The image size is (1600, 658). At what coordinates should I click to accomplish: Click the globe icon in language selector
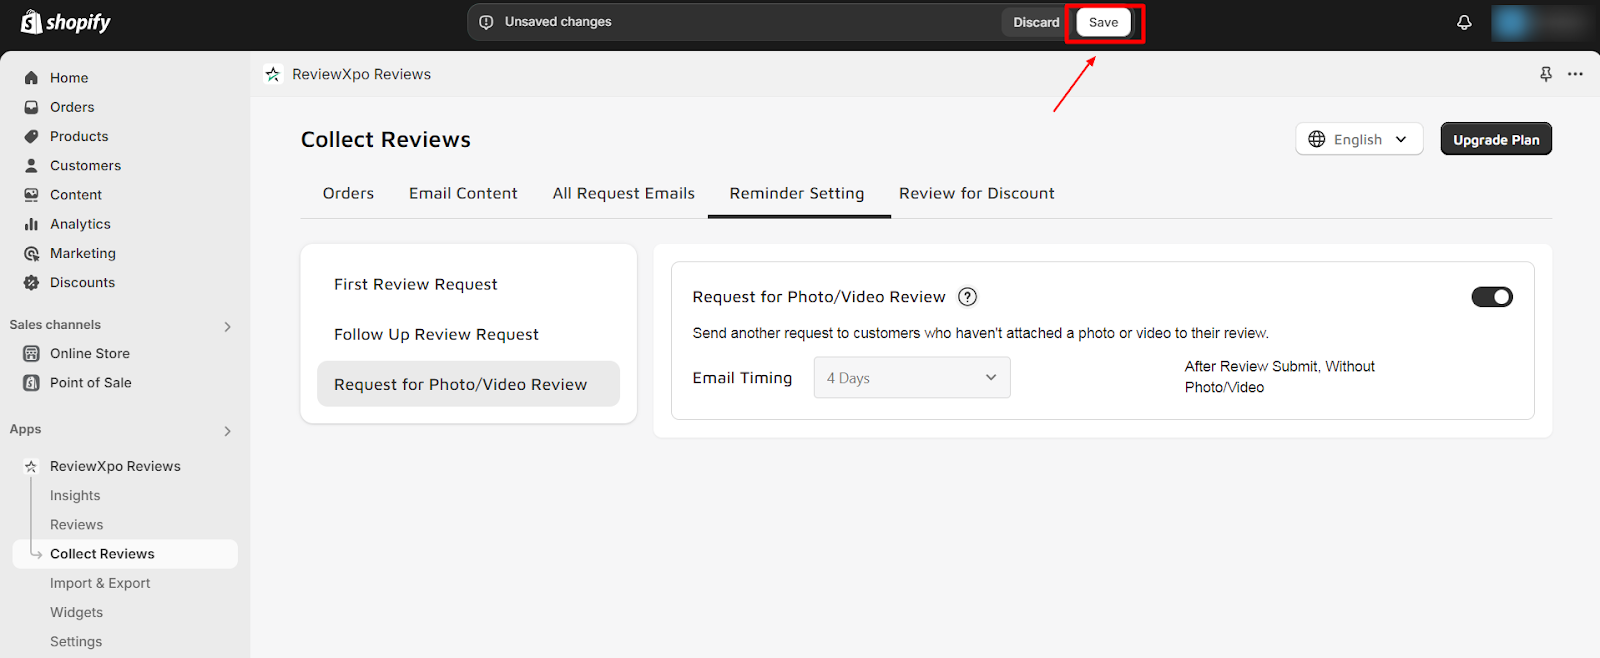1317,139
